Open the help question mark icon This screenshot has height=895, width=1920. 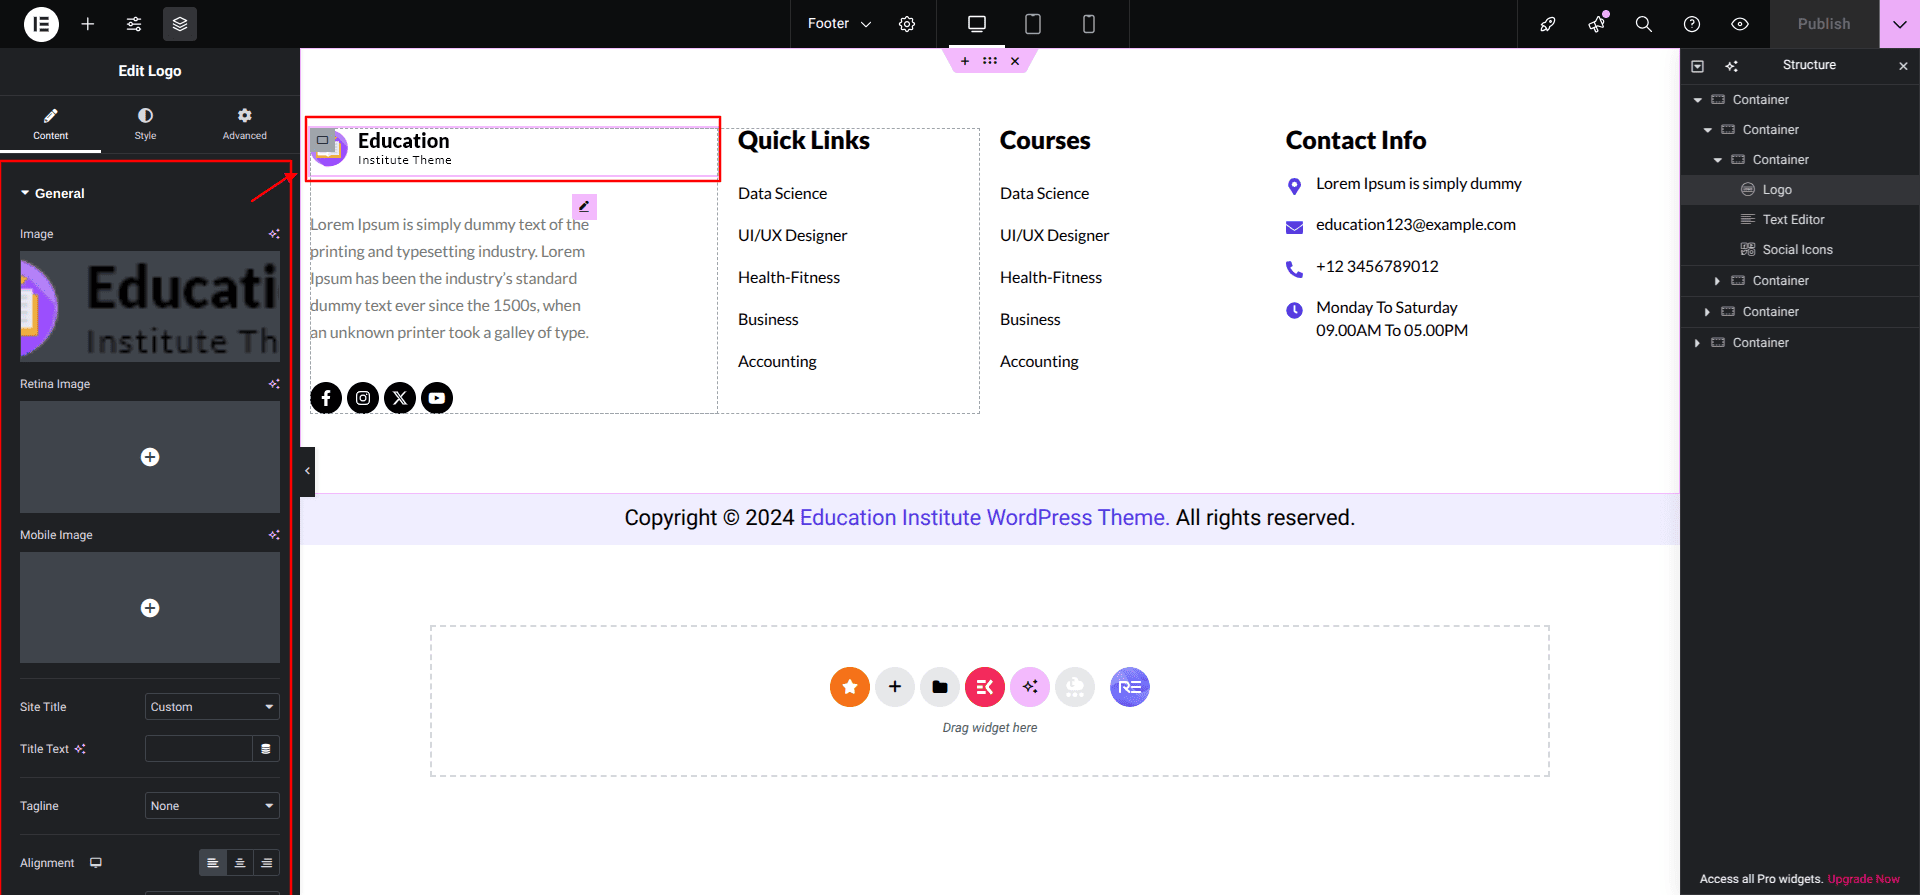[1692, 24]
